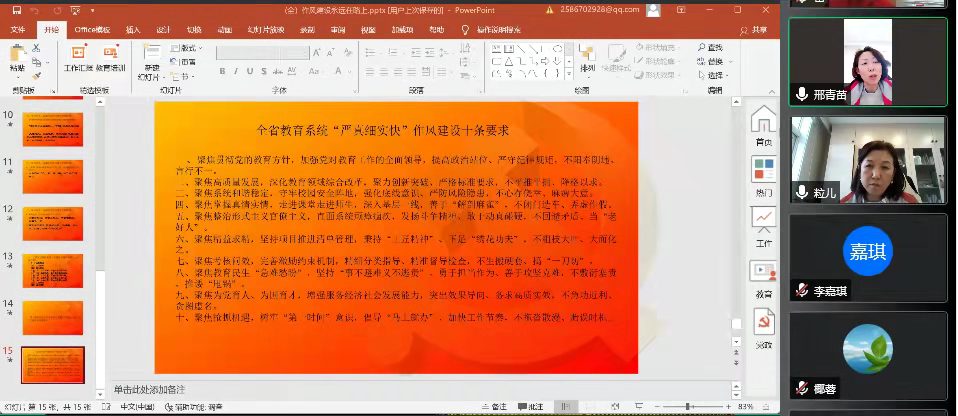The image size is (958, 416).
Task: Click the account avatar icon in title bar
Action: (x=653, y=10)
